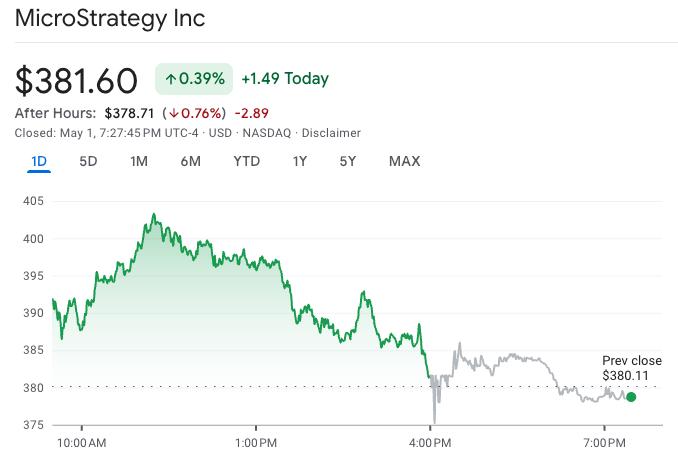Click the green current price dot on chart
678x455 pixels.
630,397
